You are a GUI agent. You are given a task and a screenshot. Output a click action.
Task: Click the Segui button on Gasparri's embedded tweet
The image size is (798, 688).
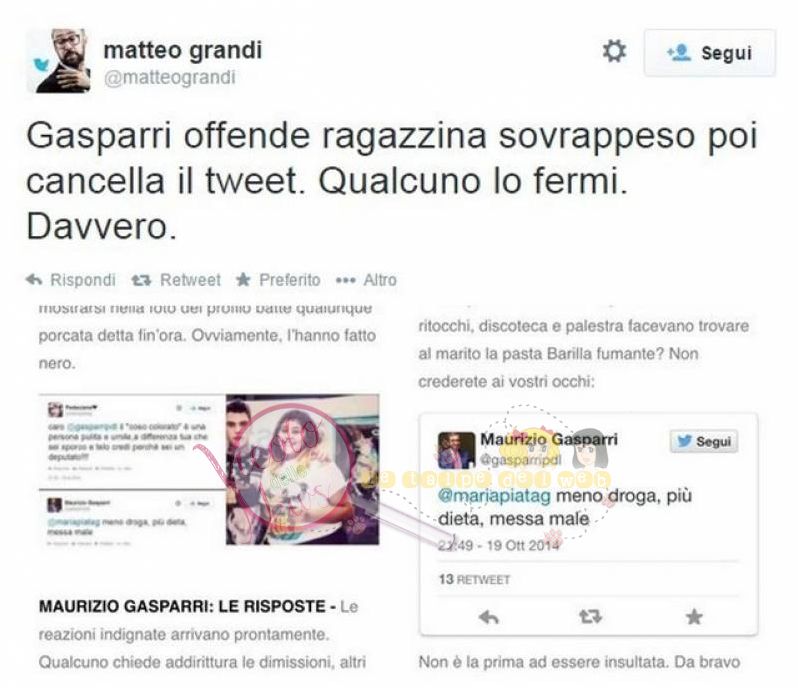tap(704, 441)
